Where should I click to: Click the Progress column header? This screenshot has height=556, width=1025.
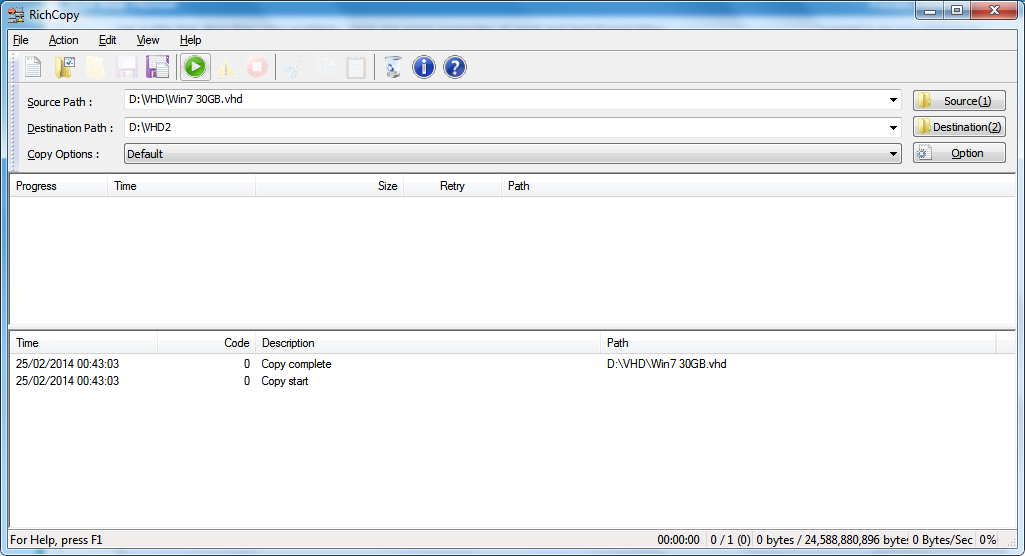pyautogui.click(x=58, y=186)
